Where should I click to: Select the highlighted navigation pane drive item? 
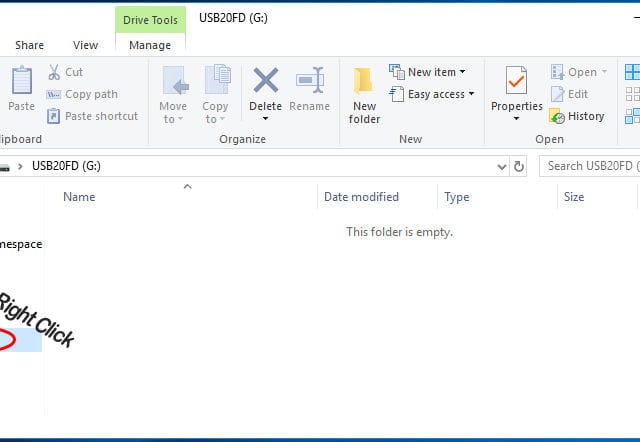pos(21,340)
